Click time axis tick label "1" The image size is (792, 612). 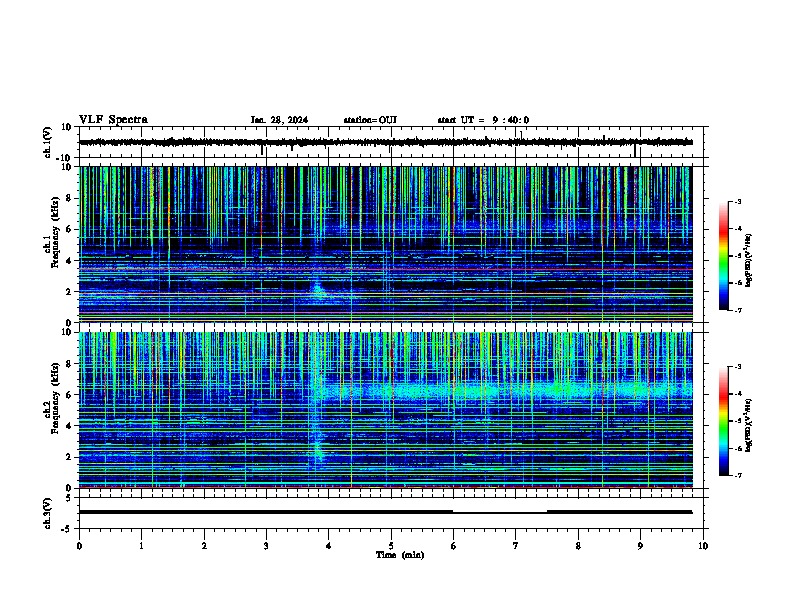pos(141,546)
